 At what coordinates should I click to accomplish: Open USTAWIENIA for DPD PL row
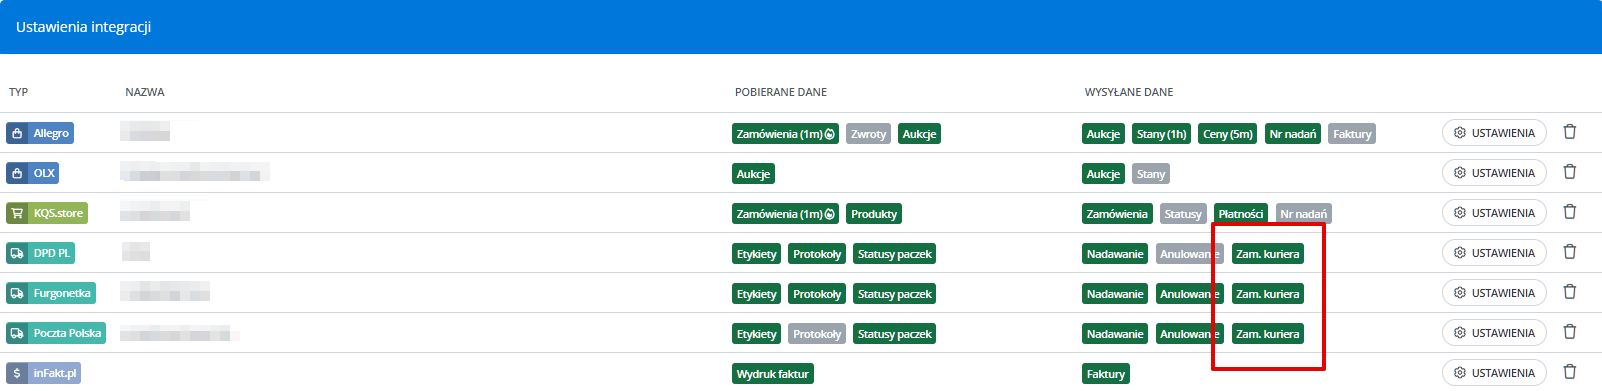pyautogui.click(x=1494, y=253)
